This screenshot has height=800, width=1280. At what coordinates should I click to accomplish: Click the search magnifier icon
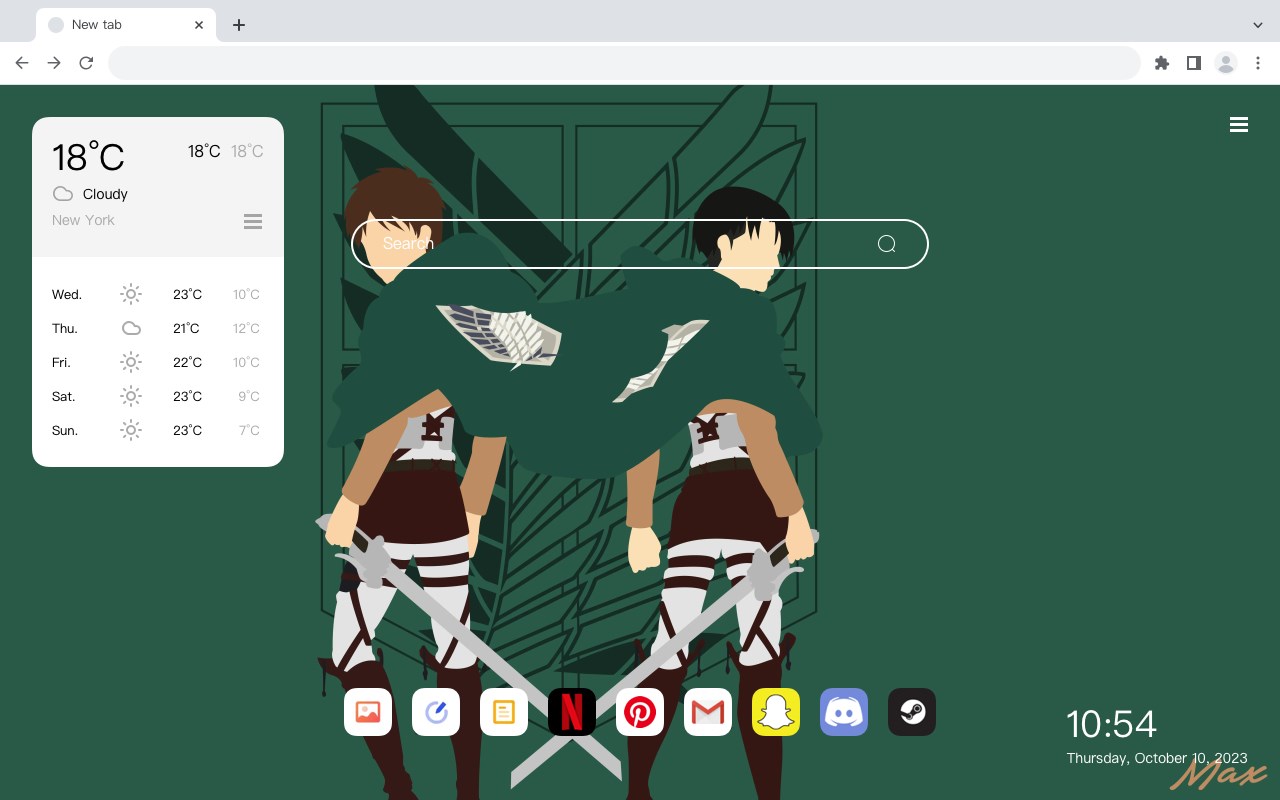887,244
